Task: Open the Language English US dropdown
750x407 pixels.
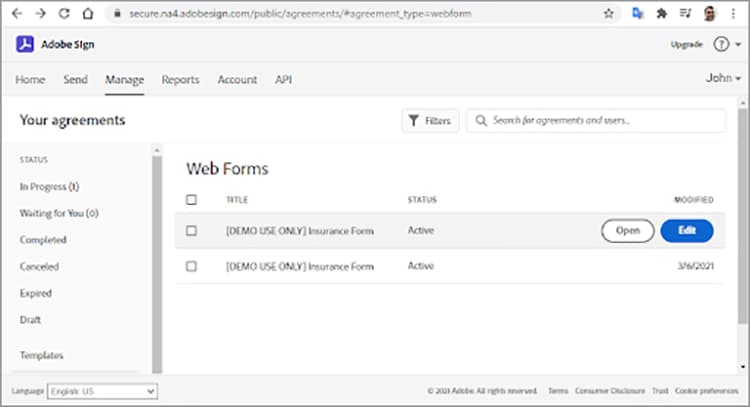Action: (102, 391)
